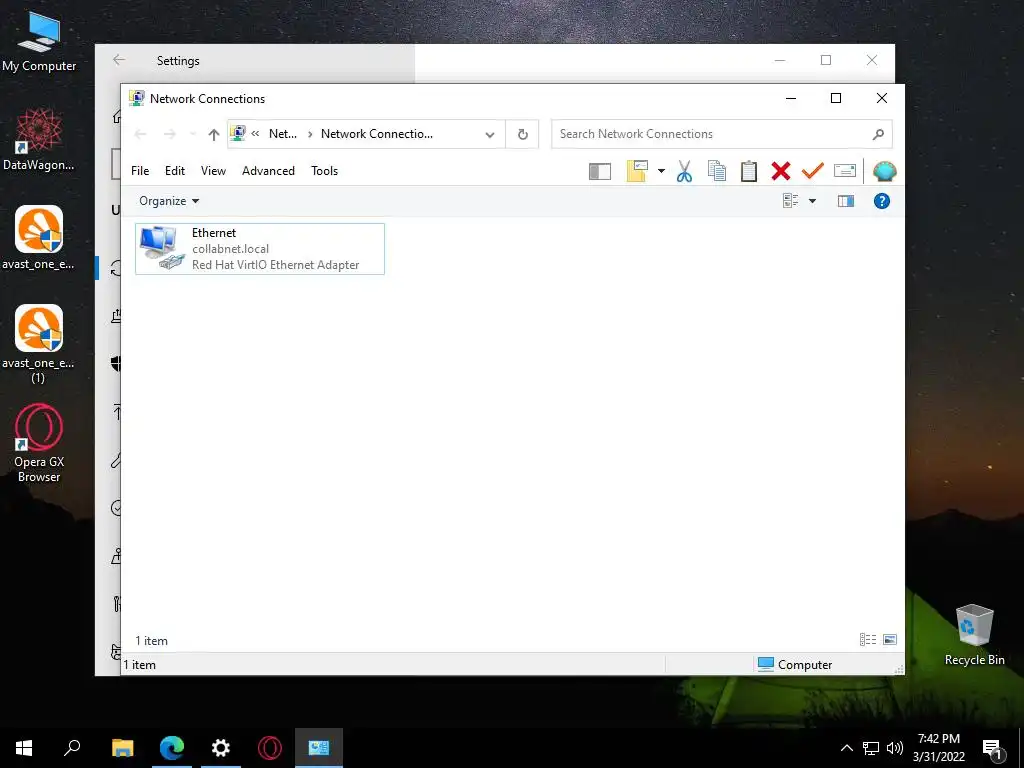
Task: Open File Explorer from the taskbar
Action: point(123,748)
